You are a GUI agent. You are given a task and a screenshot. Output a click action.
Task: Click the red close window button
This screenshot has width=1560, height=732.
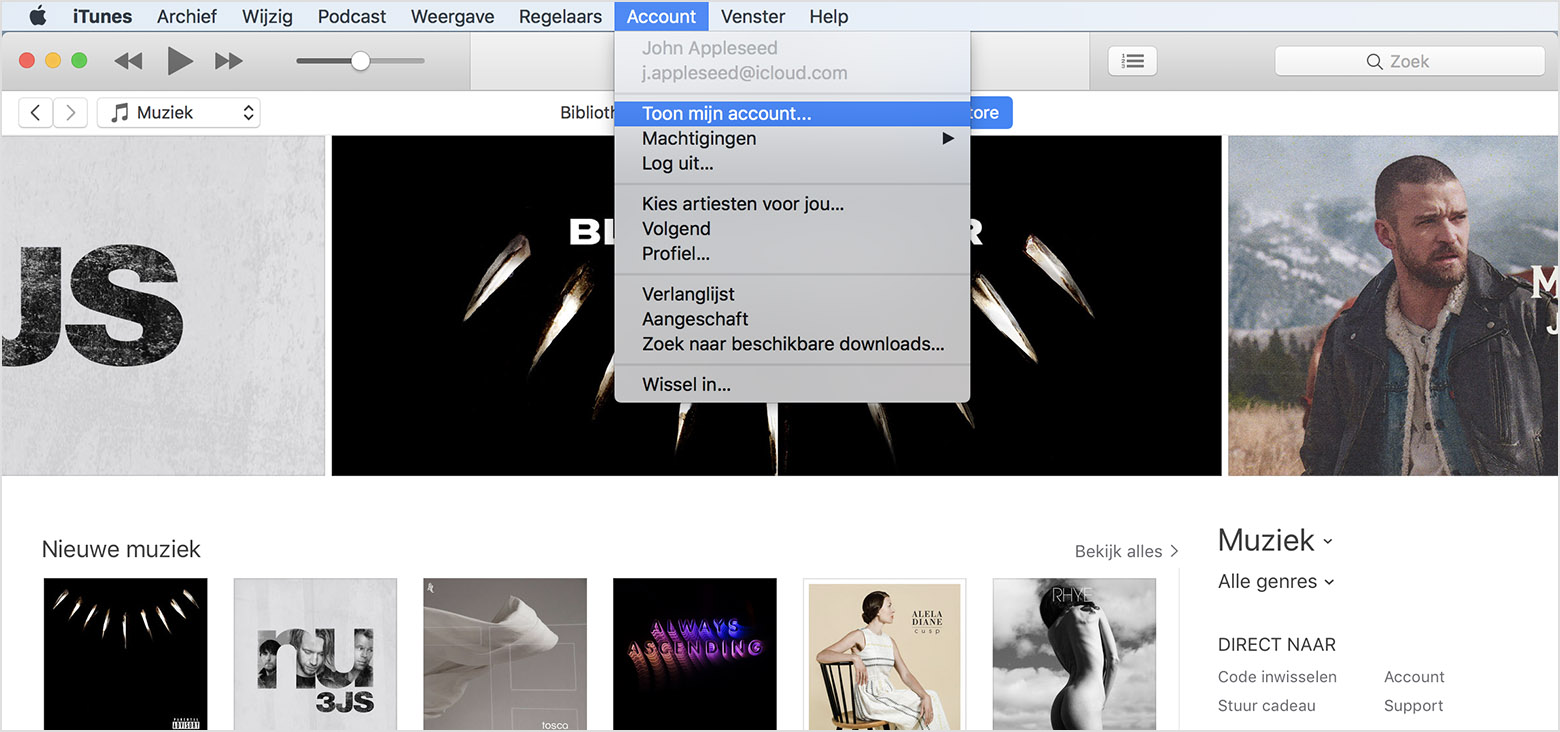pyautogui.click(x=27, y=61)
